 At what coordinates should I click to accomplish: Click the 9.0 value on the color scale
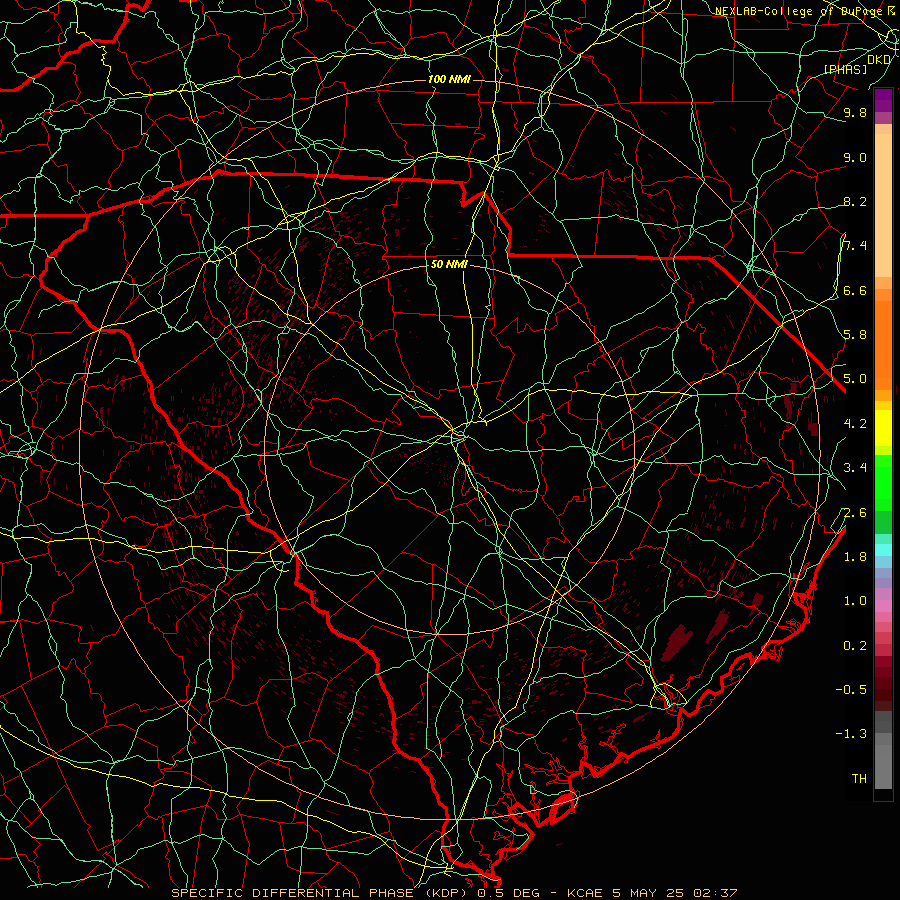point(855,157)
